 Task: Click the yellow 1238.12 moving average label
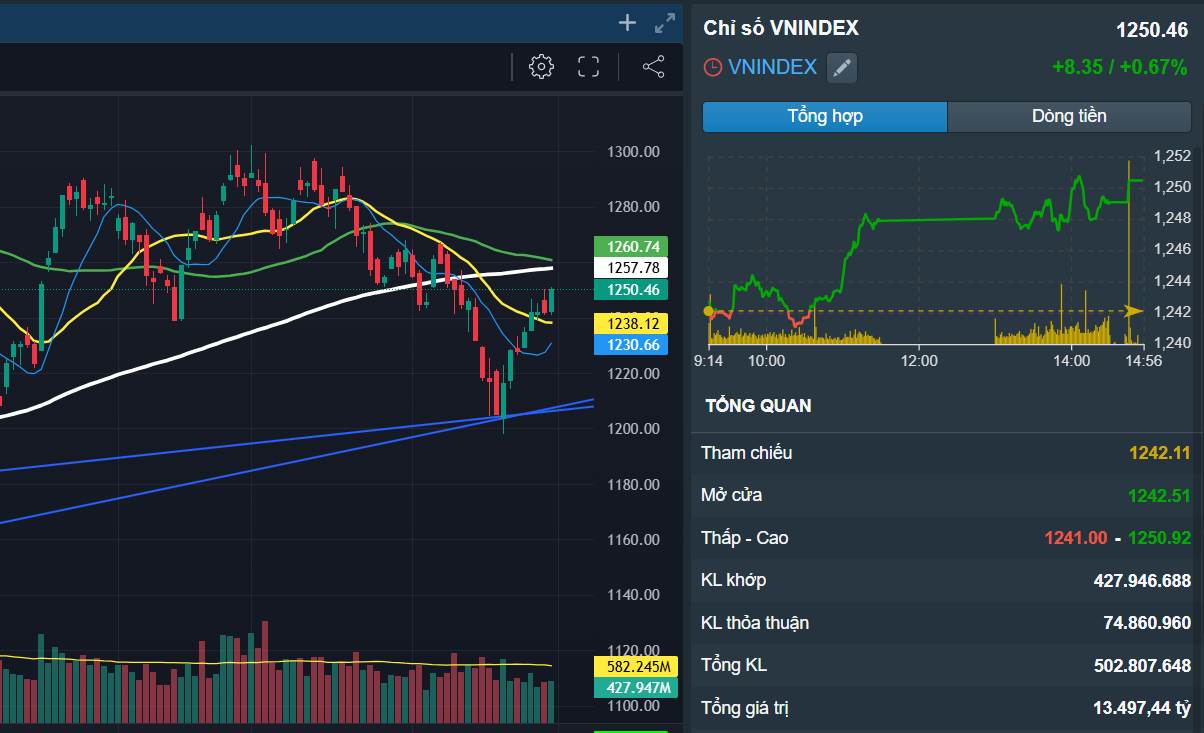coord(629,323)
